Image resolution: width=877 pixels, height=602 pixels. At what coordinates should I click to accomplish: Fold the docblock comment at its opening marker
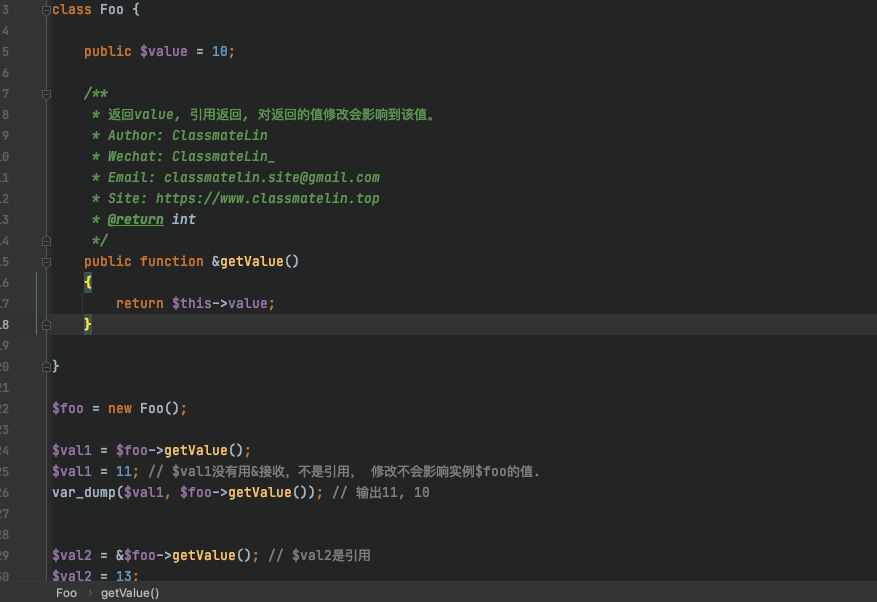[46, 93]
